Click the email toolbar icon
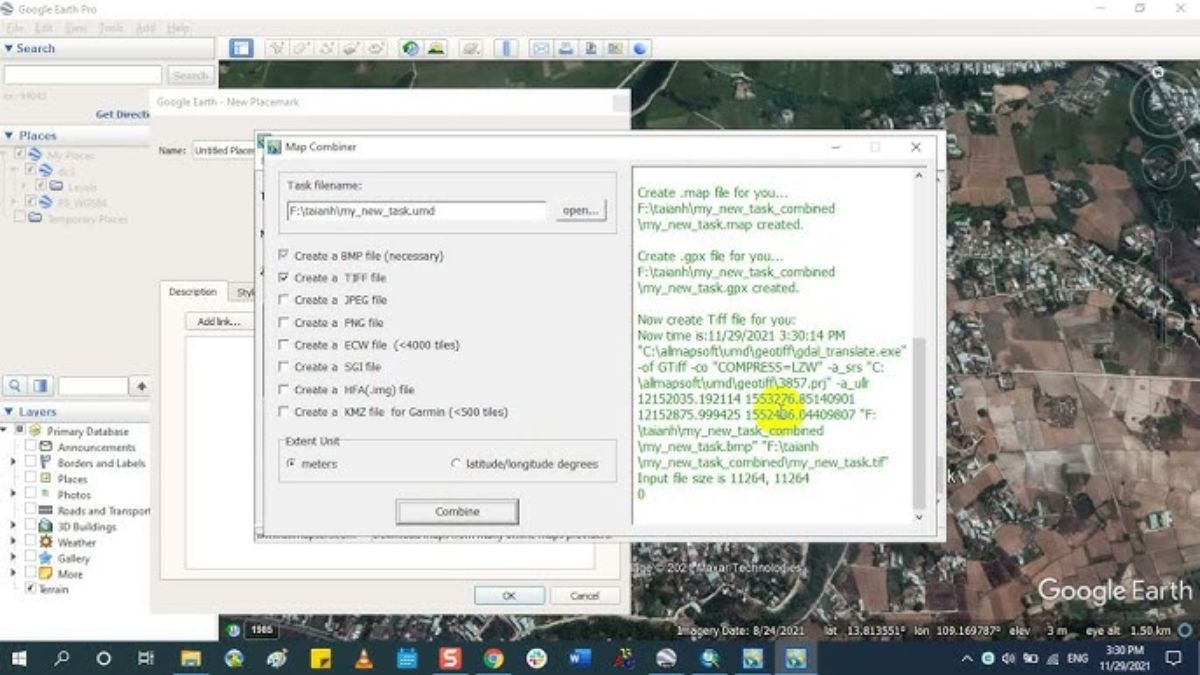 point(541,48)
